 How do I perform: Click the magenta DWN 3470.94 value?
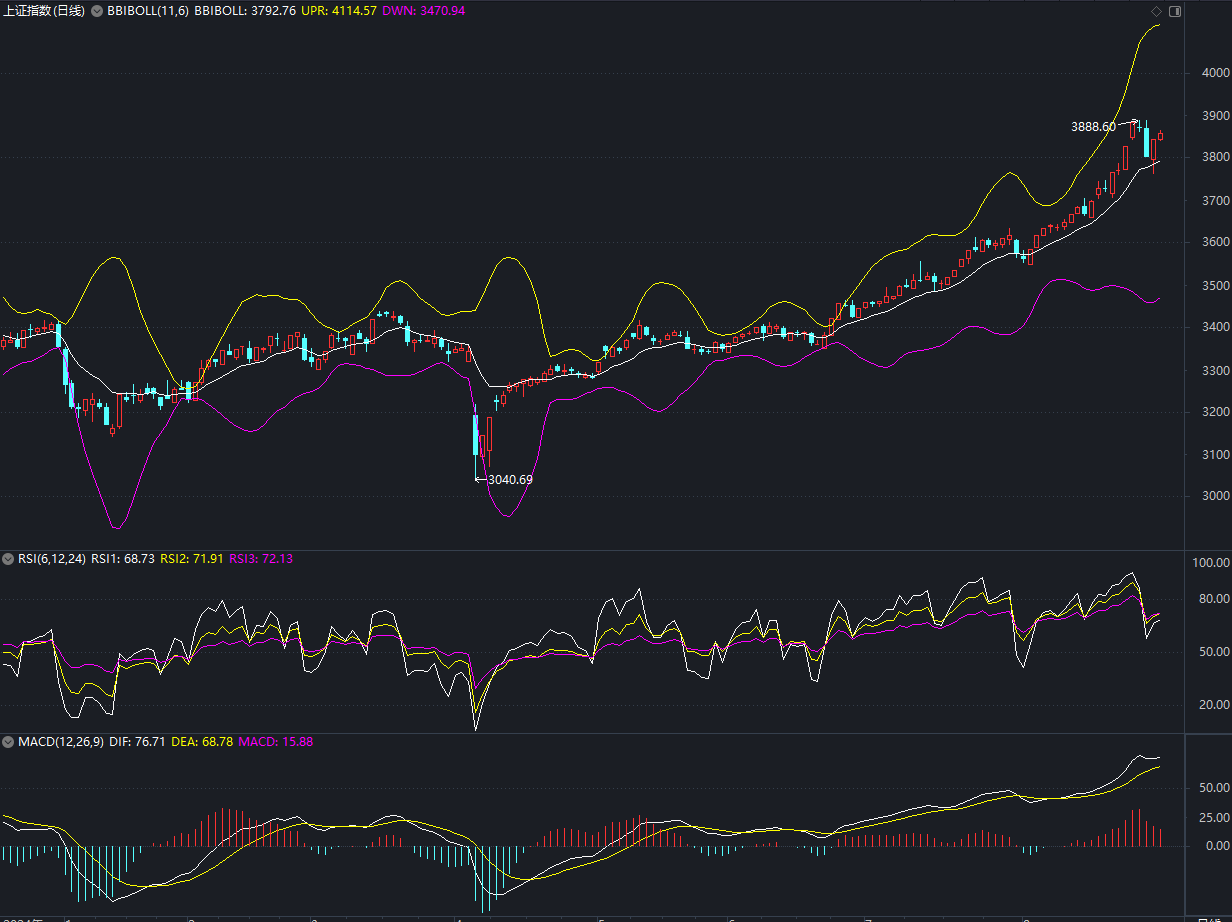(x=424, y=11)
